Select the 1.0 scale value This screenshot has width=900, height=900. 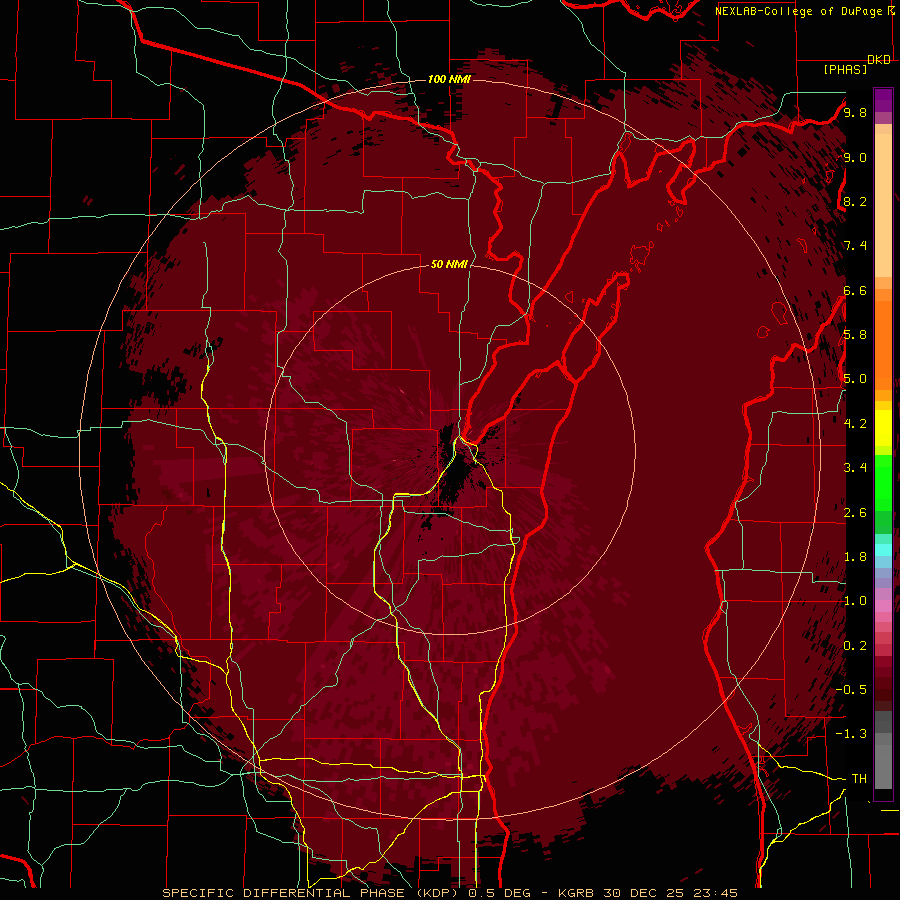(x=855, y=601)
